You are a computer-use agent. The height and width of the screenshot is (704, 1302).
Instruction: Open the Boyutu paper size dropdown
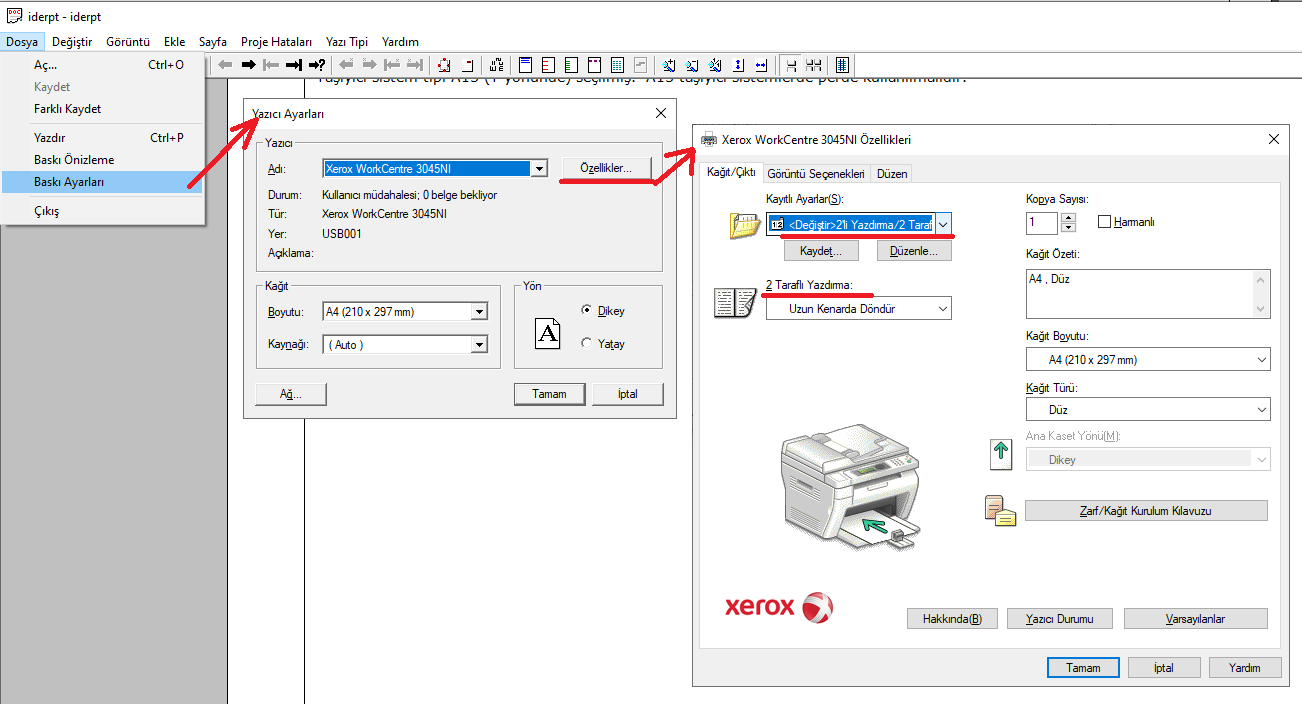[x=479, y=312]
